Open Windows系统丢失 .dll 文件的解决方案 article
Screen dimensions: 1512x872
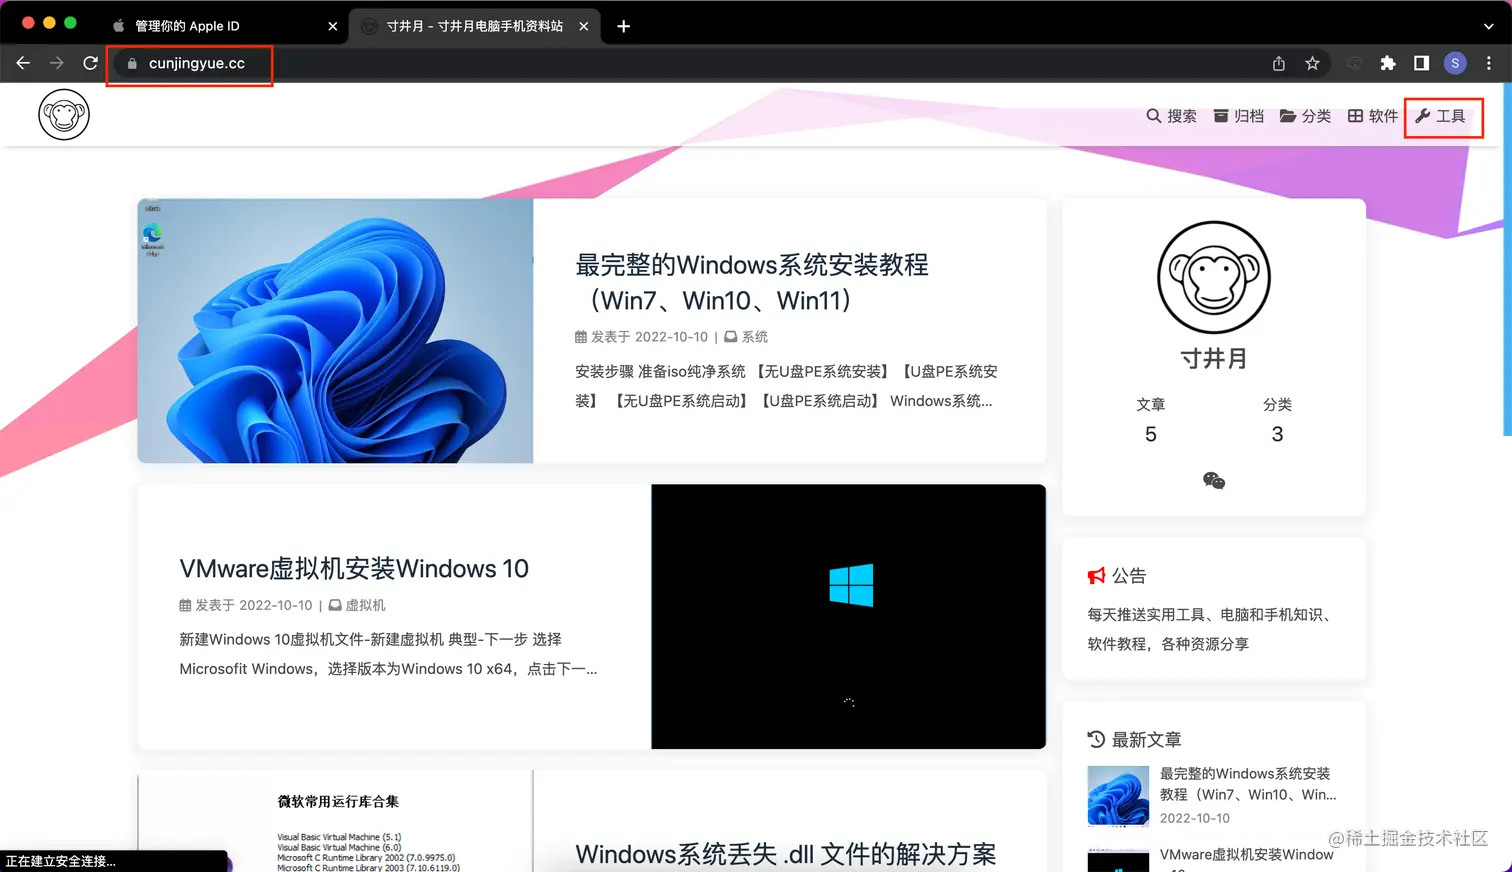[786, 854]
